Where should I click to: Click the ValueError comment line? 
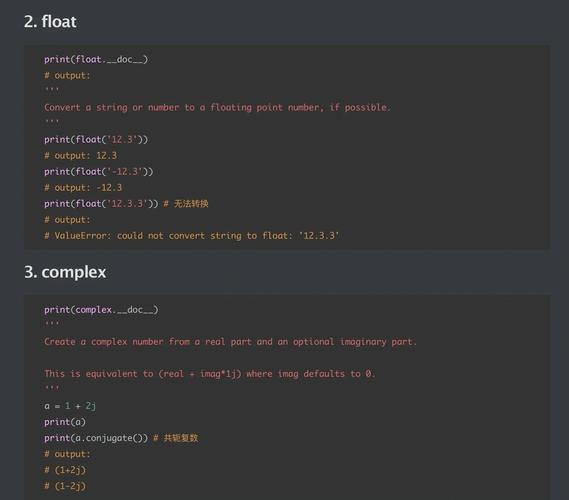(x=192, y=236)
